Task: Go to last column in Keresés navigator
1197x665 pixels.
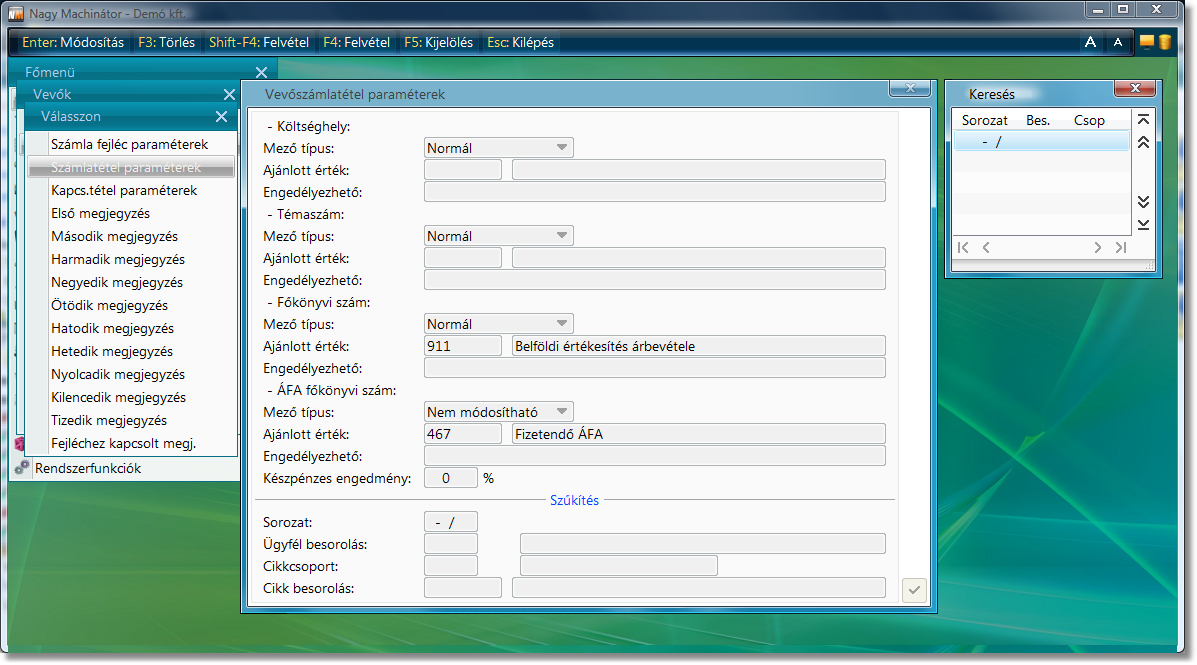Action: [1121, 247]
